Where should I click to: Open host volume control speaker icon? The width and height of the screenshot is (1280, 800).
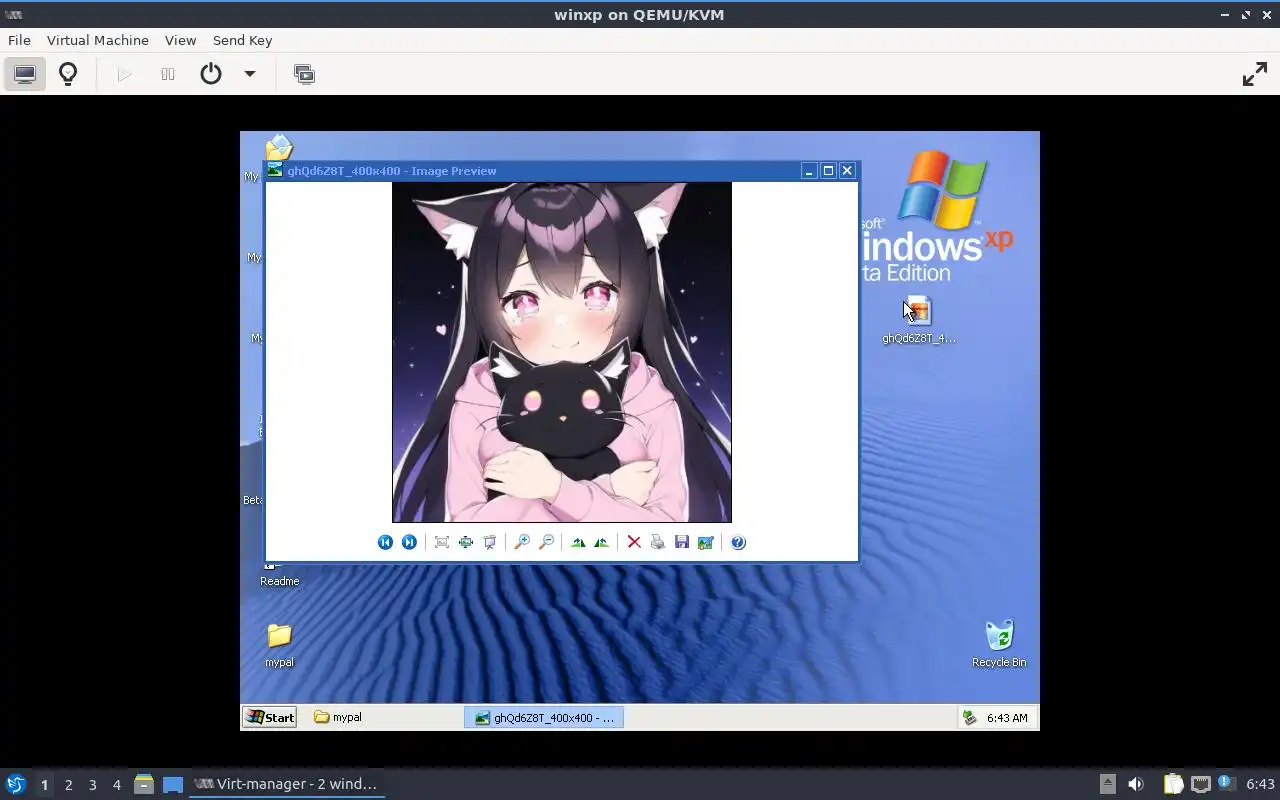[x=1136, y=784]
